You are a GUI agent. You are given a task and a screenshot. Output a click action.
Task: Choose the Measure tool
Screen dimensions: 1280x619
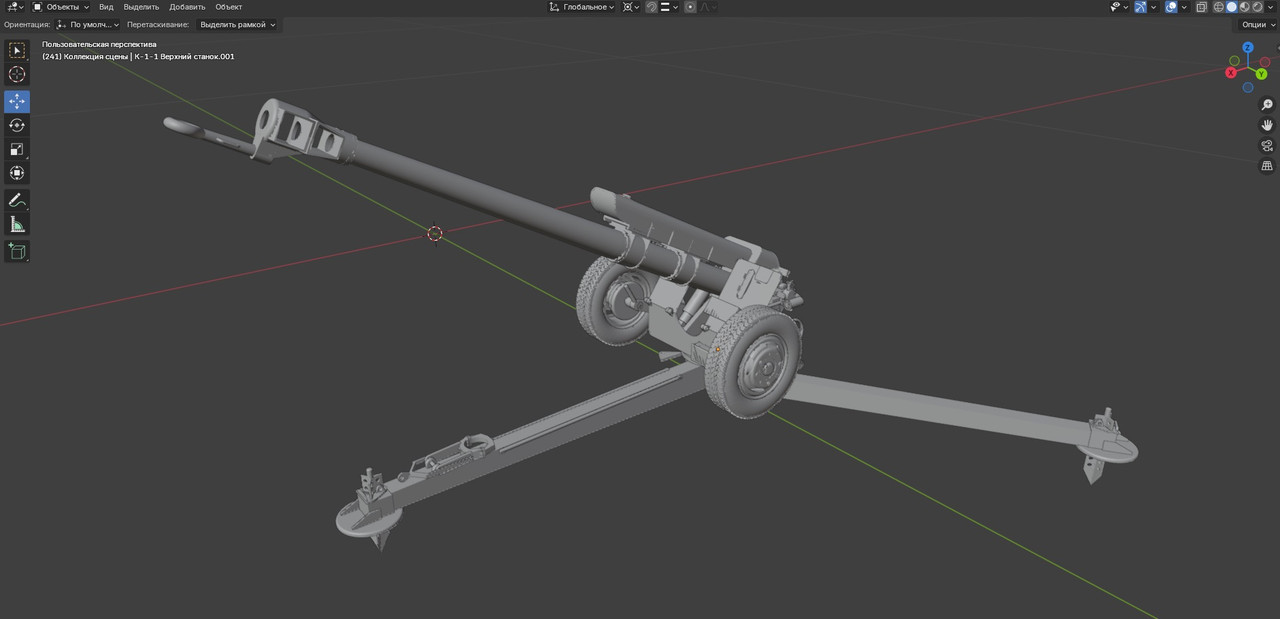tap(17, 224)
